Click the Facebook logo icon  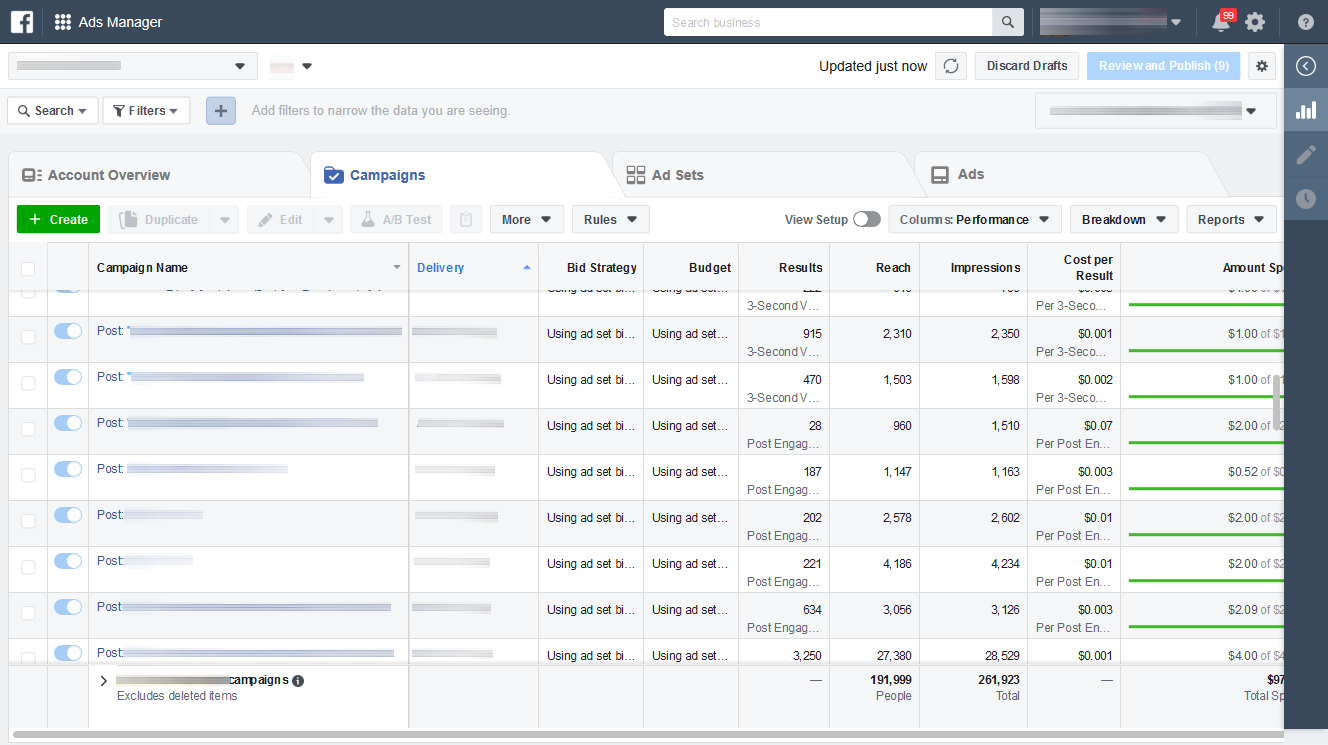point(22,22)
